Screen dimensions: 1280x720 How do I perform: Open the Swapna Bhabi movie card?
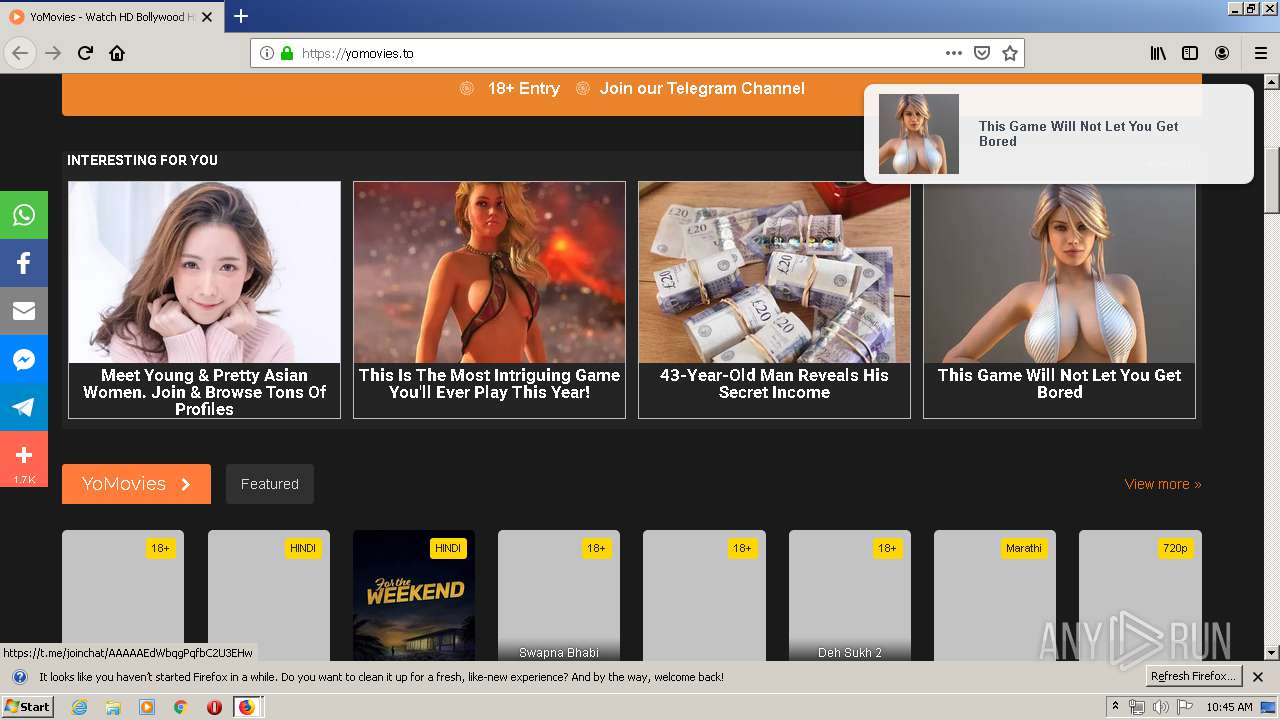pos(559,595)
